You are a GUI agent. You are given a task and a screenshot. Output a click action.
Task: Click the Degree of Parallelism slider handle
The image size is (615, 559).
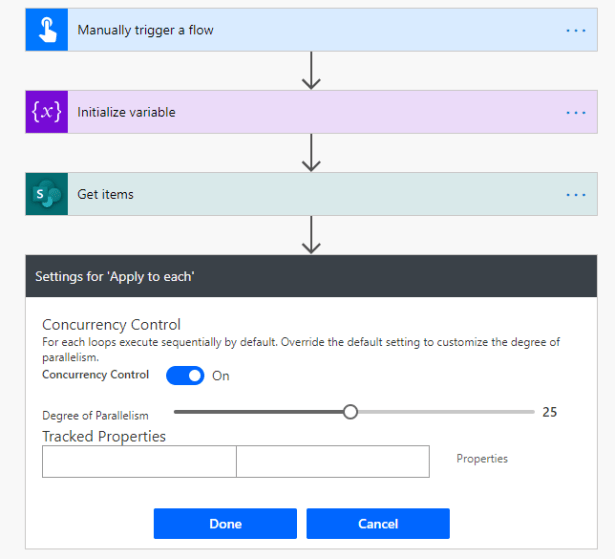point(350,411)
